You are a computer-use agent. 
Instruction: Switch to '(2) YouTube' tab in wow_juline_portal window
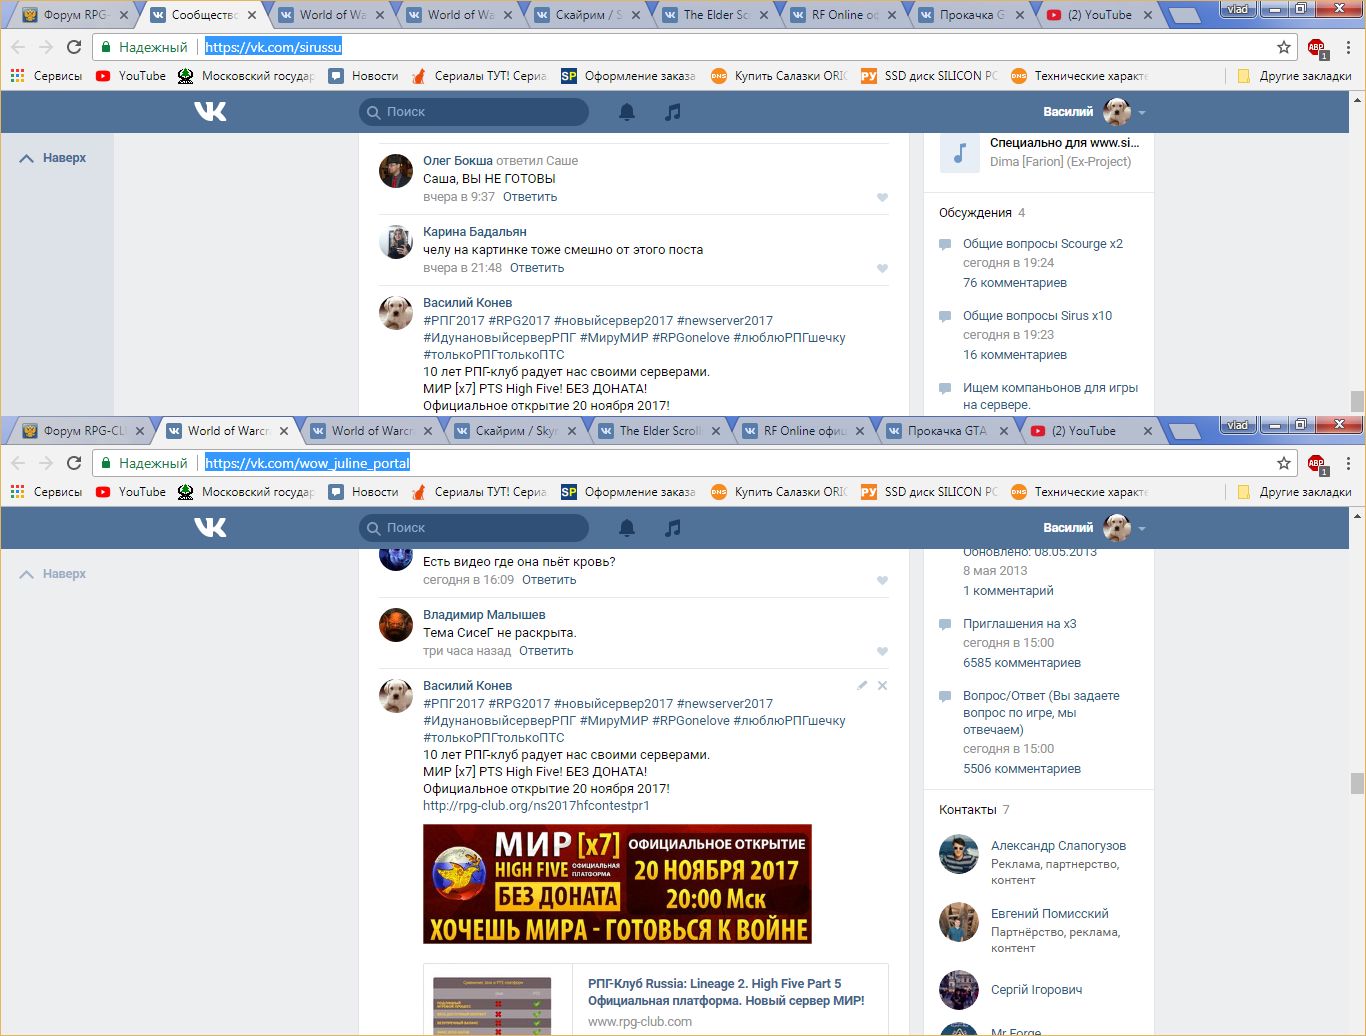coord(1090,431)
